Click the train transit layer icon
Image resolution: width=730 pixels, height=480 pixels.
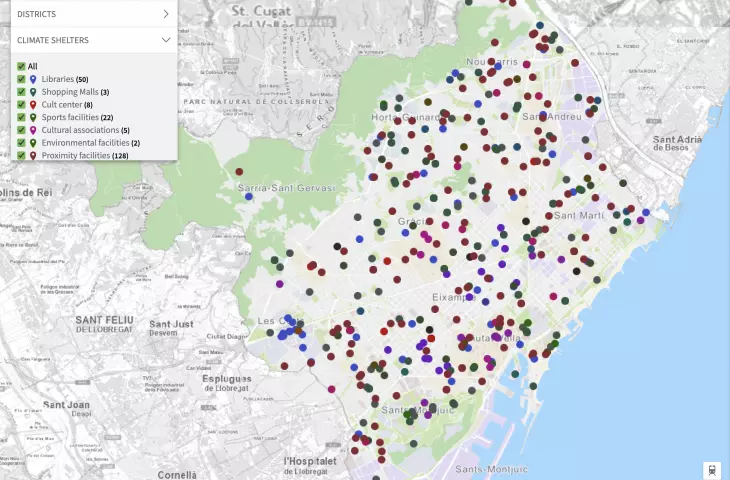click(712, 470)
